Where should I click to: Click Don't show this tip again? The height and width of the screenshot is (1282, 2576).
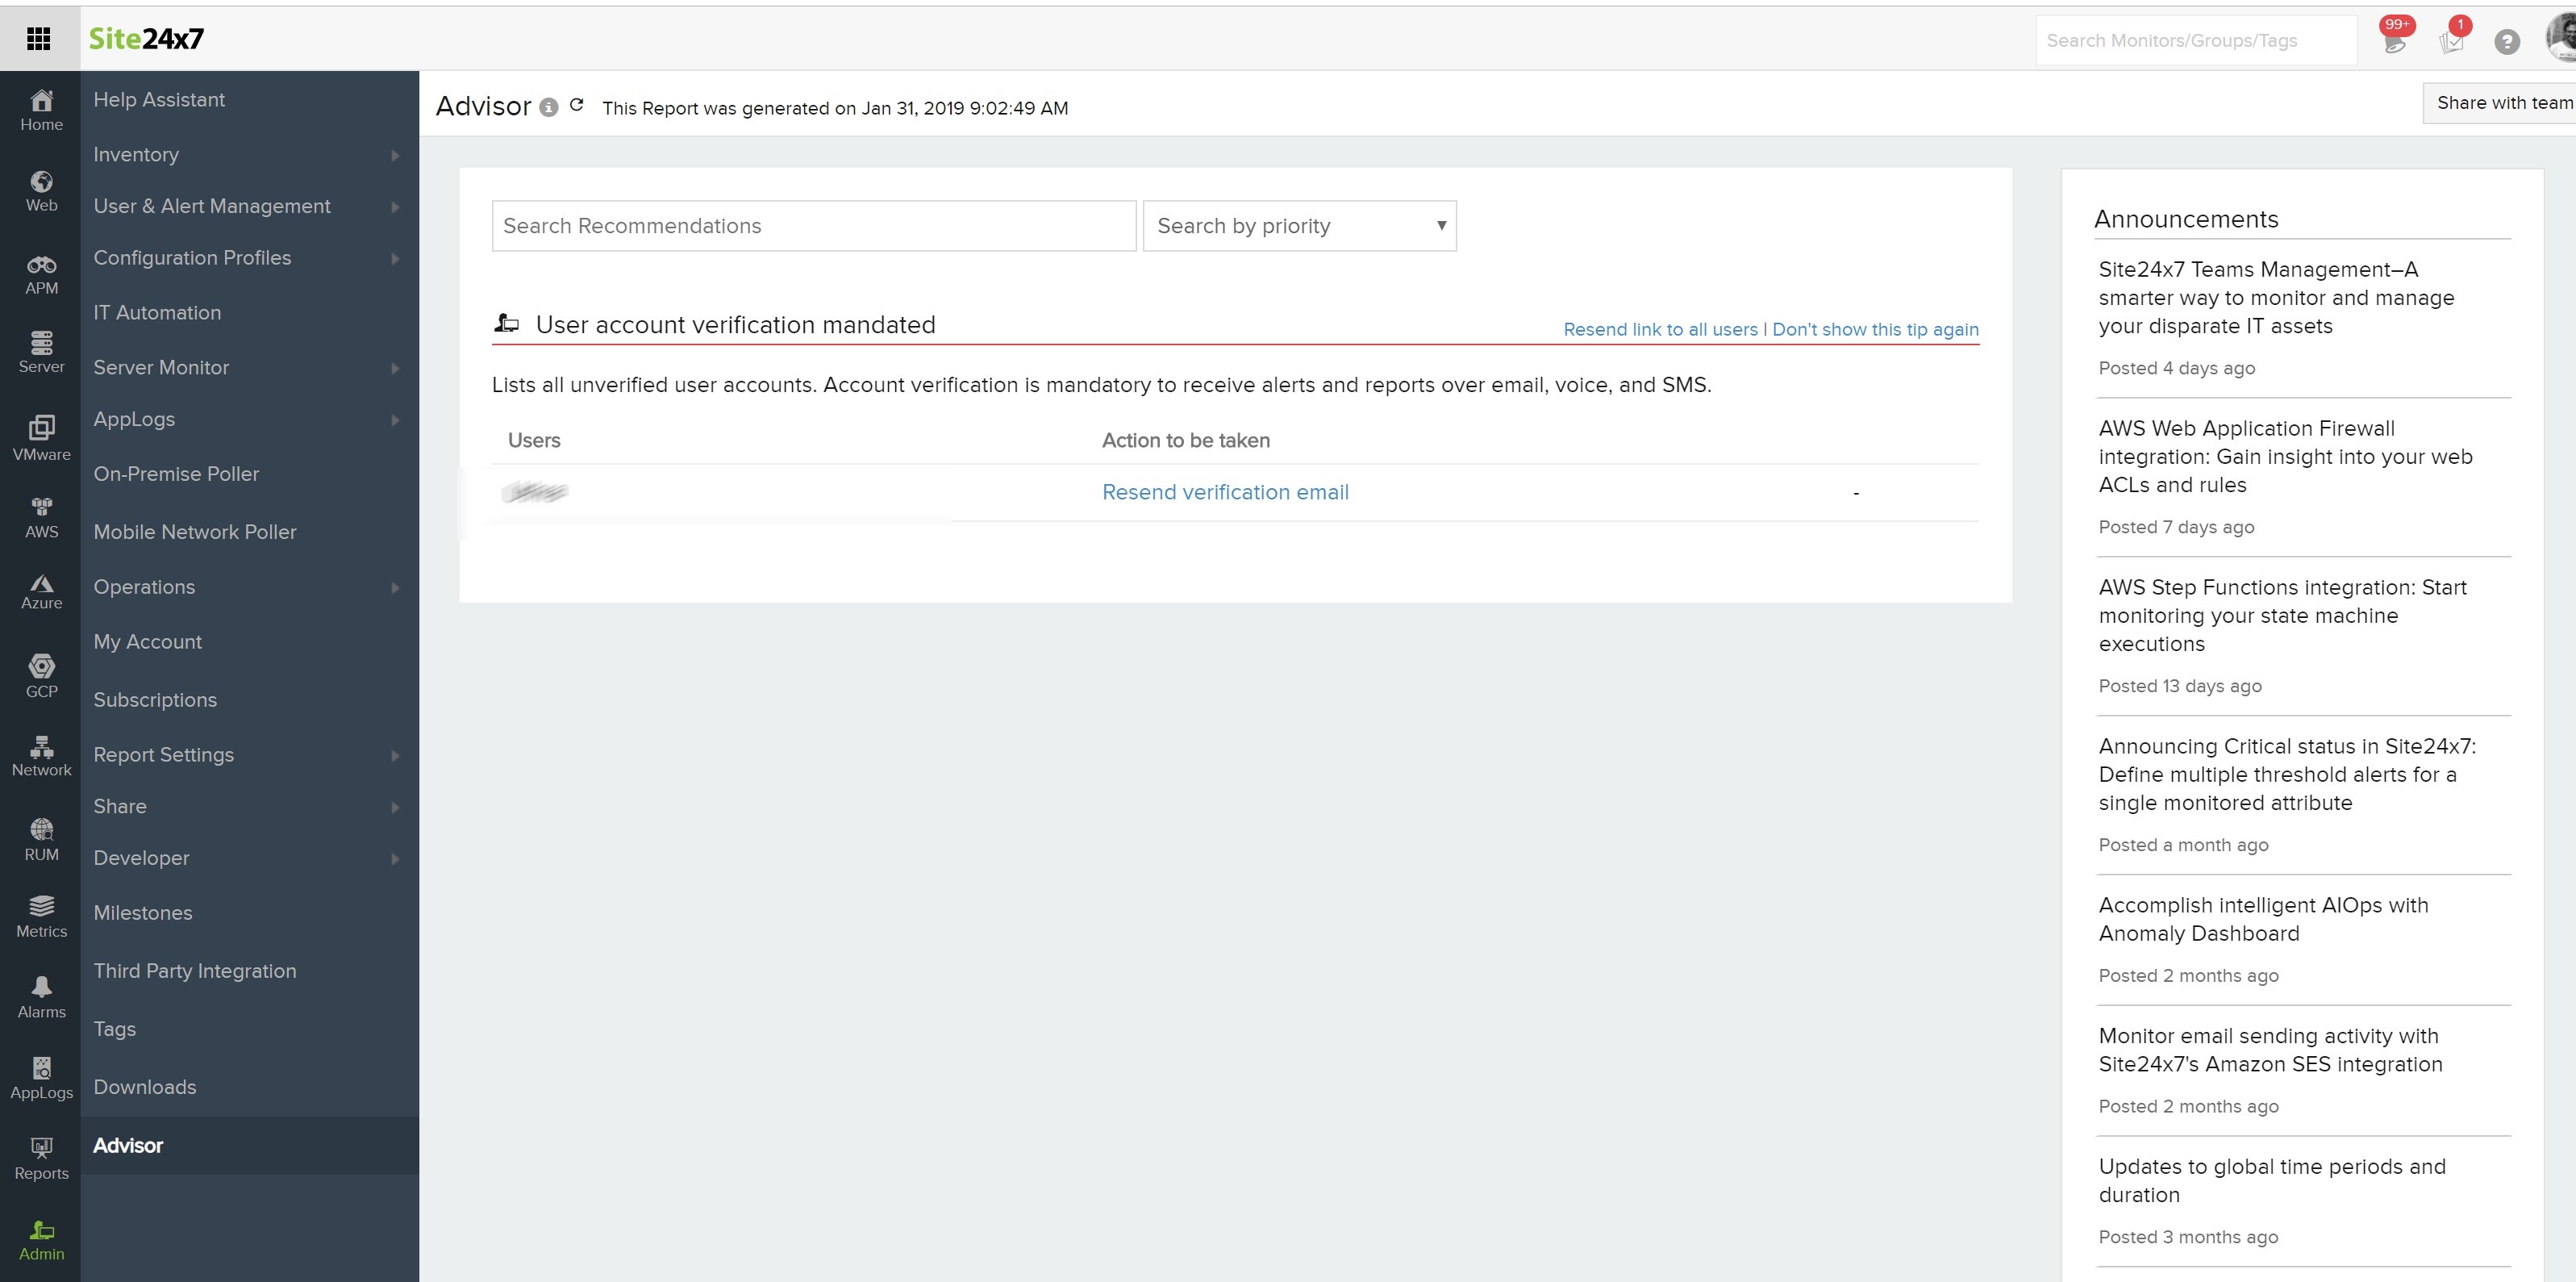1875,329
